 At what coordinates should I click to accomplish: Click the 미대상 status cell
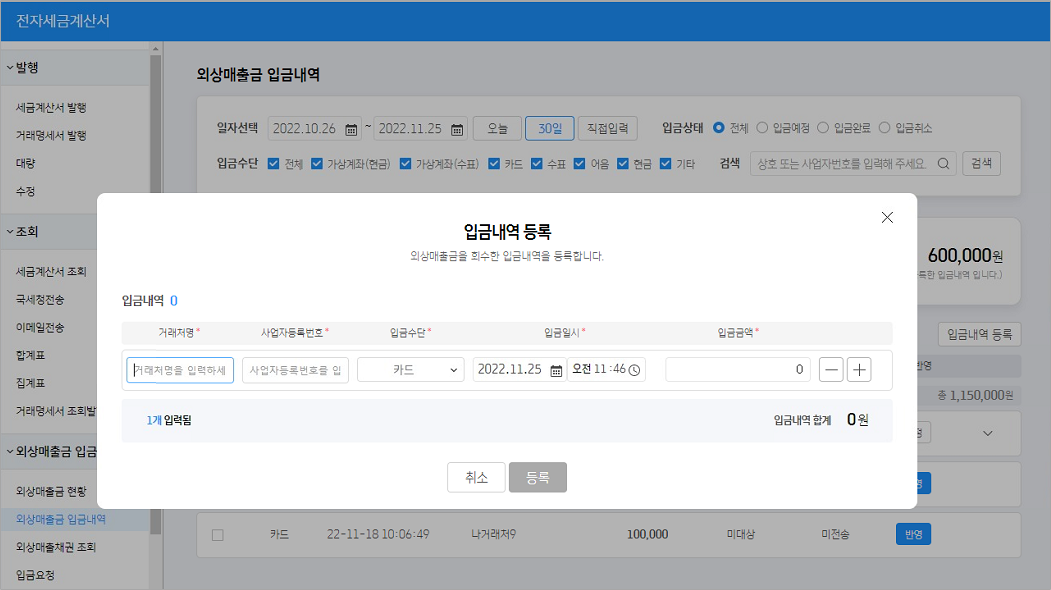741,534
